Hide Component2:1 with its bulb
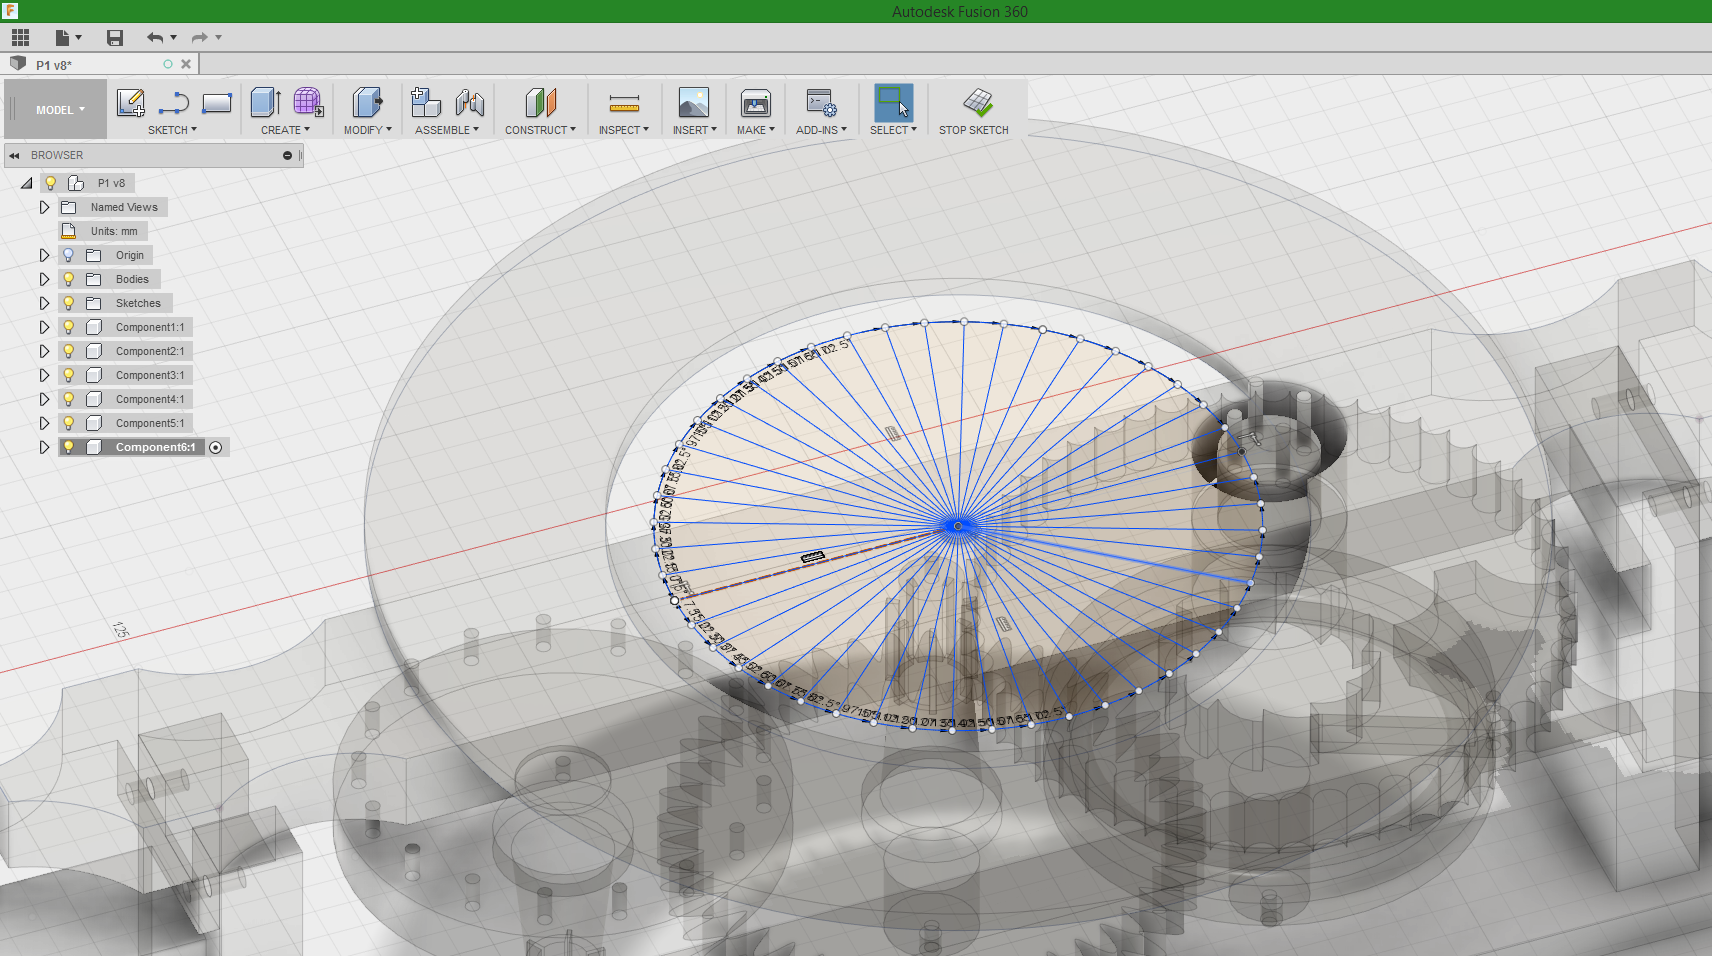Viewport: 1712px width, 956px height. (68, 351)
